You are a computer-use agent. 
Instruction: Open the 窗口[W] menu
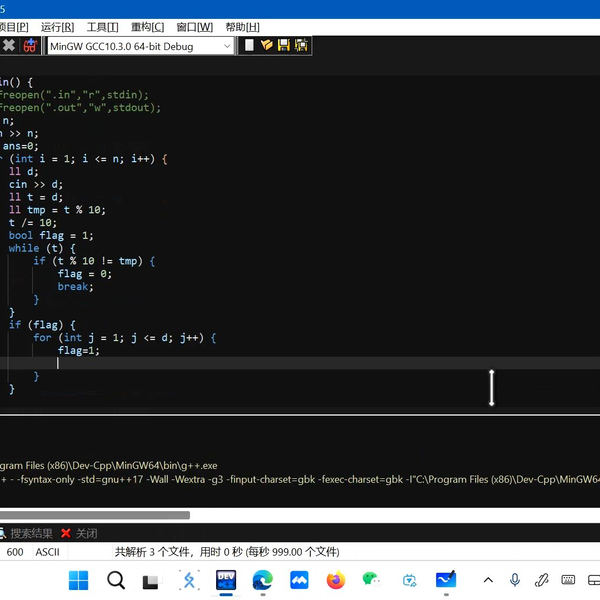pyautogui.click(x=194, y=27)
